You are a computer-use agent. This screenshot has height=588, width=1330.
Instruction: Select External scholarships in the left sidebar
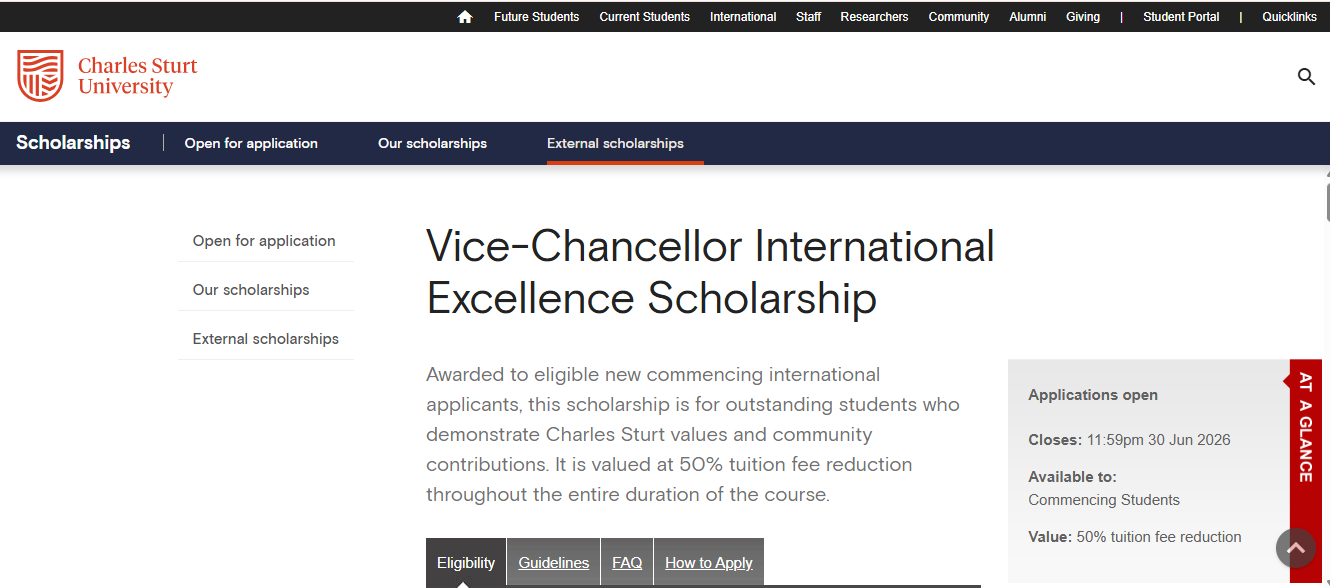coord(265,338)
